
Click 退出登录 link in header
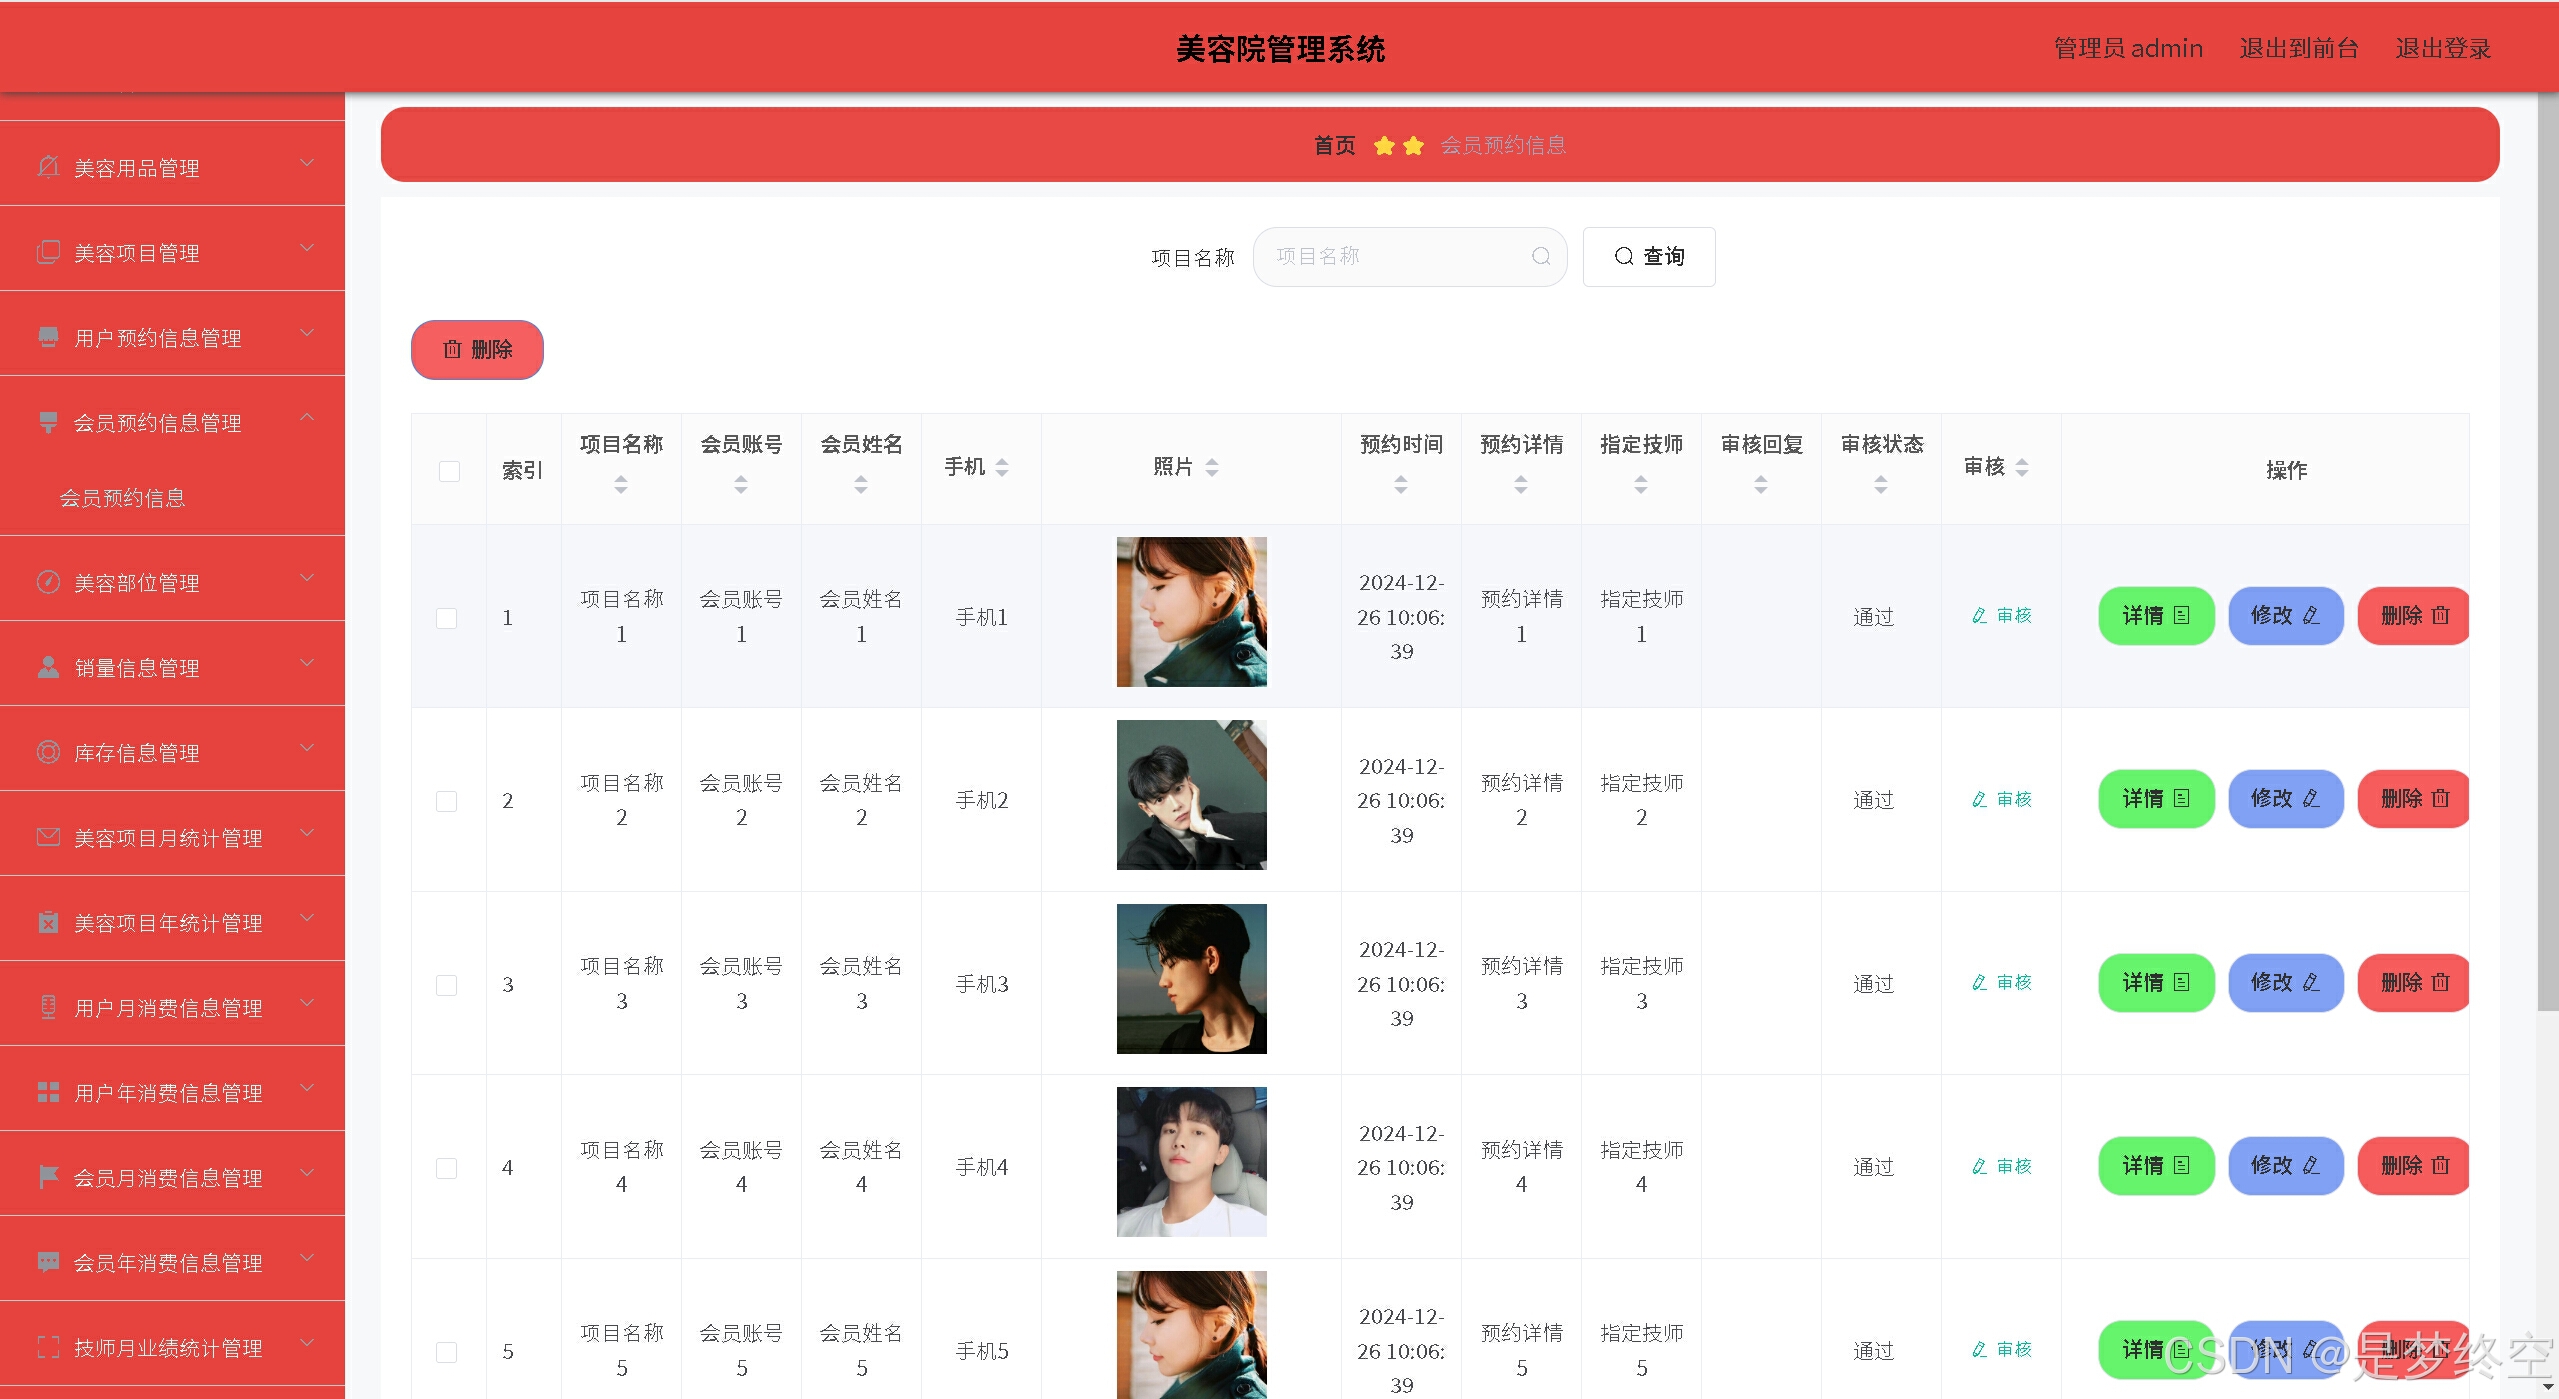(x=2442, y=48)
